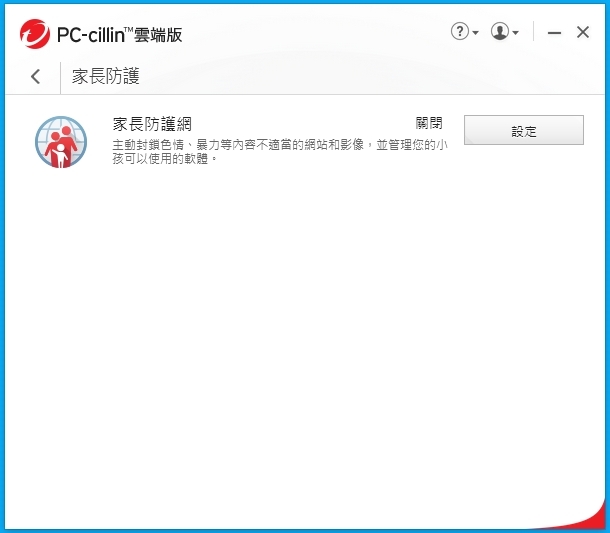The image size is (610, 533).
Task: Click the empty title bar area
Action: coord(311,33)
